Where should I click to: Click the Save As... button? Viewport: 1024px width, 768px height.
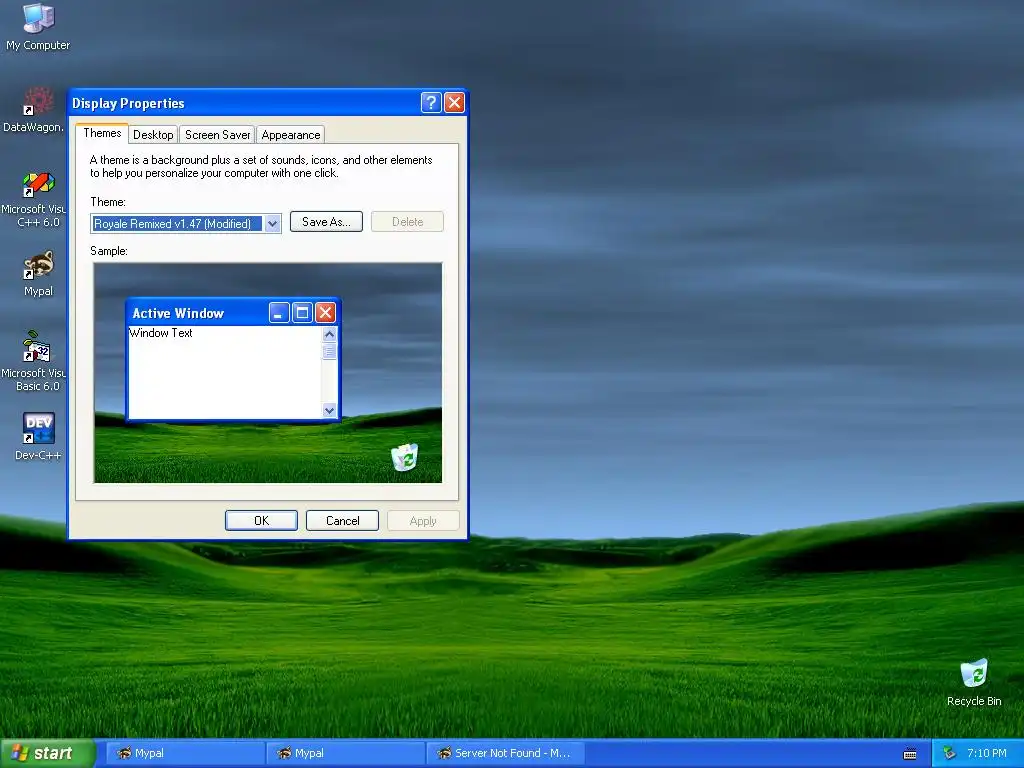[x=327, y=221]
